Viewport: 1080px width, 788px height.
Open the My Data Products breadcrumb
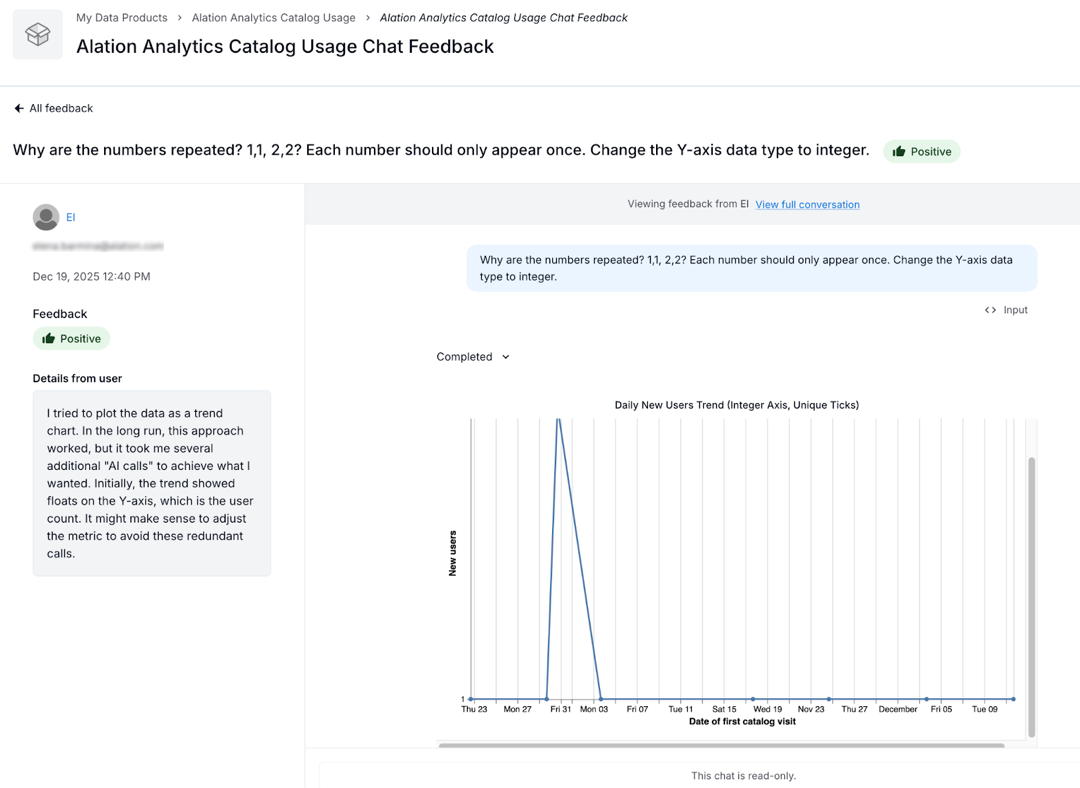pyautogui.click(x=121, y=17)
